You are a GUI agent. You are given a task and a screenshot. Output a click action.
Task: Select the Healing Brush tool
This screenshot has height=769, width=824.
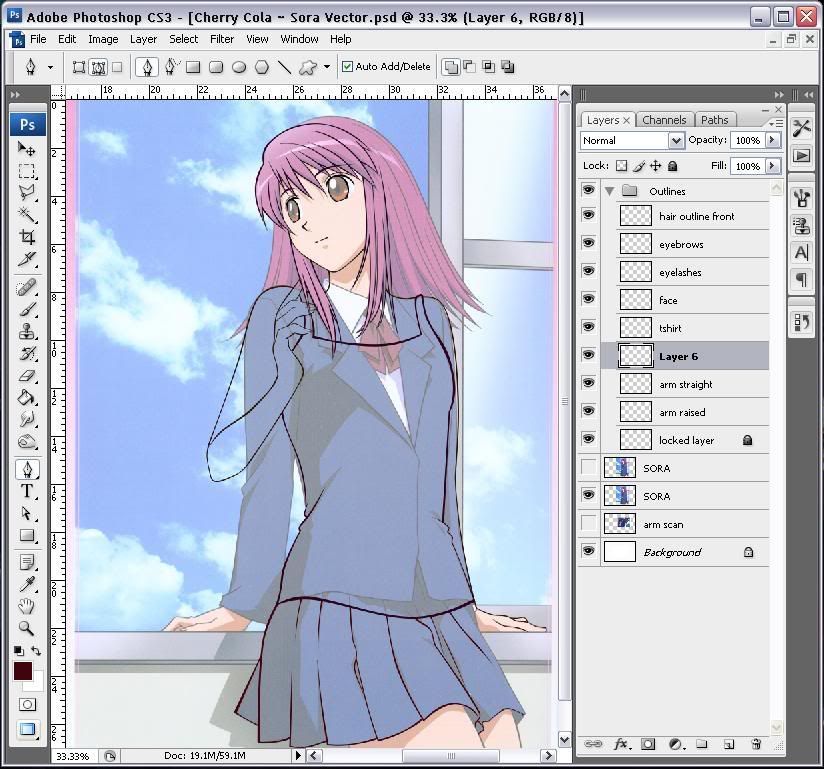click(x=27, y=288)
